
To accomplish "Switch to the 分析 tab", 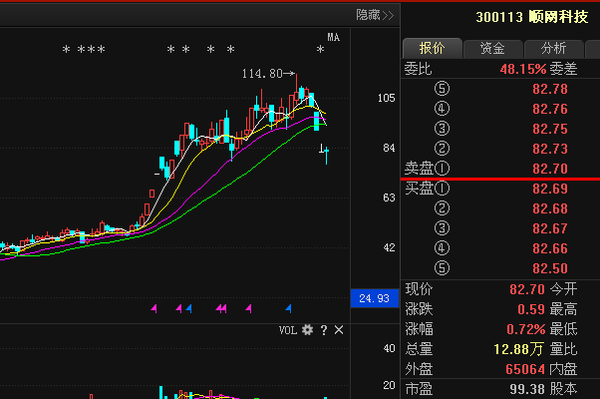I will click(x=553, y=49).
